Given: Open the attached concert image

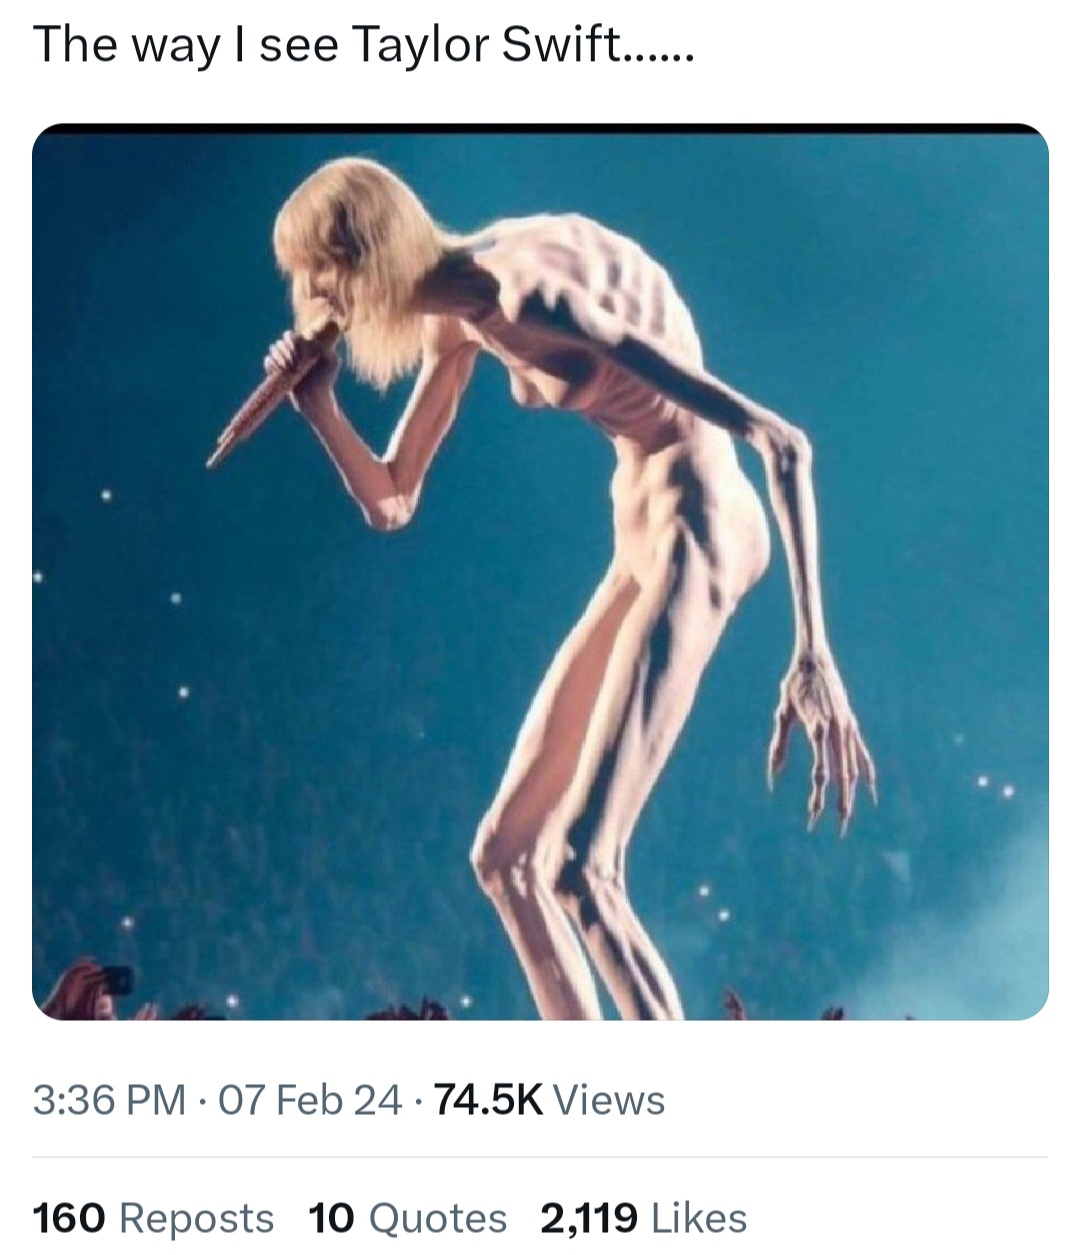Looking at the screenshot, I should tap(540, 571).
